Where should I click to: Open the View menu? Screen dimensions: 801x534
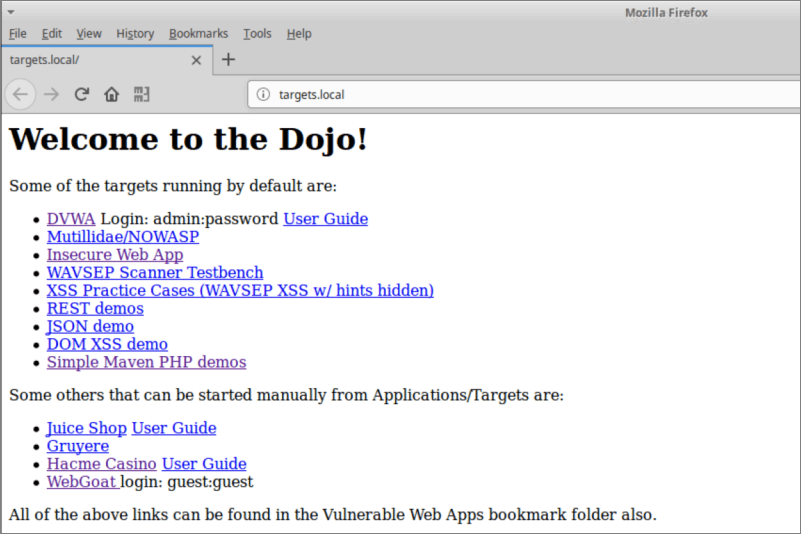(89, 34)
